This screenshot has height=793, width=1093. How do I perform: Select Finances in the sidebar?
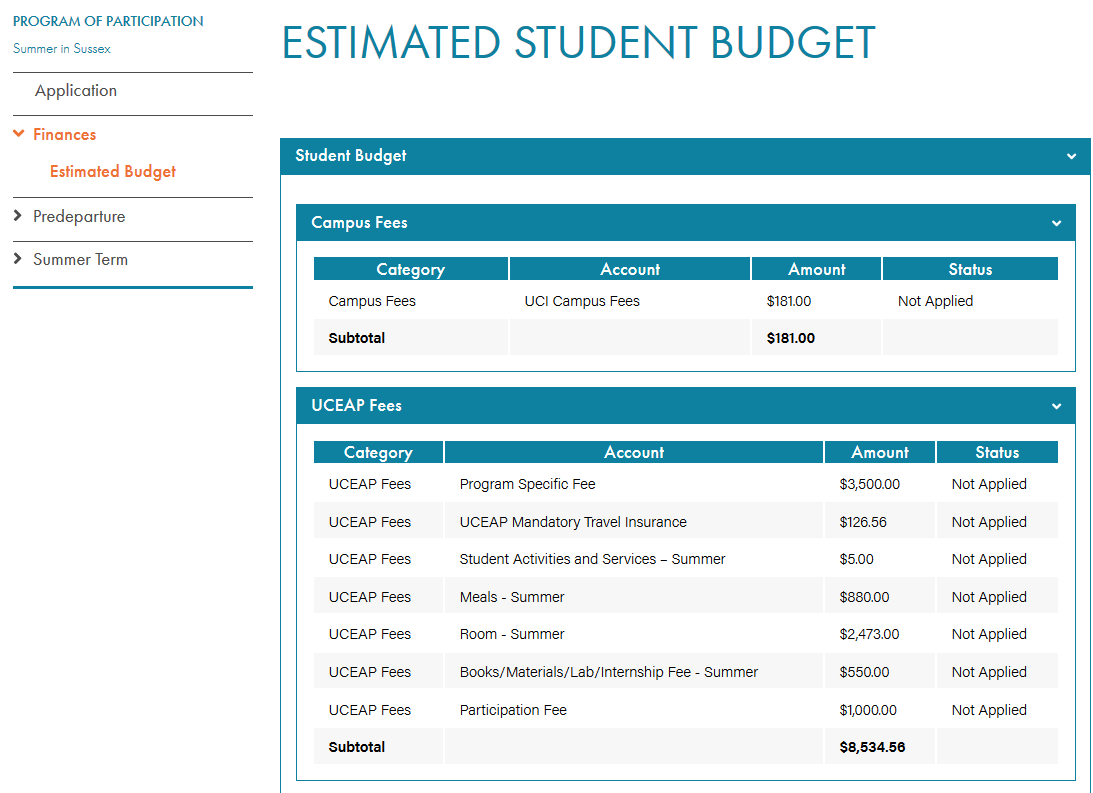pyautogui.click(x=65, y=134)
